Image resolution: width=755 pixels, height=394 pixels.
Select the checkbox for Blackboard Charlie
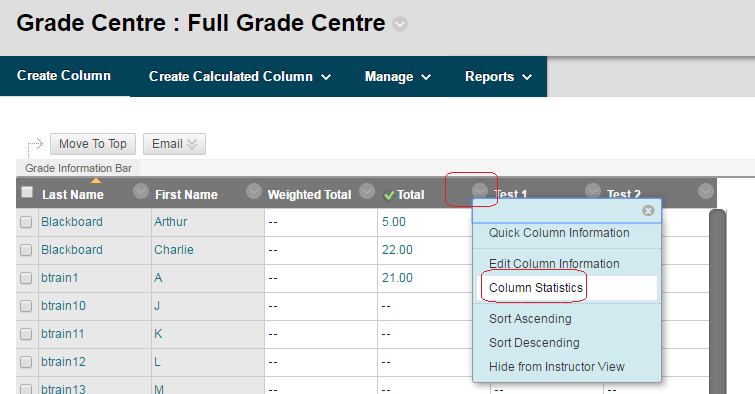tap(26, 250)
